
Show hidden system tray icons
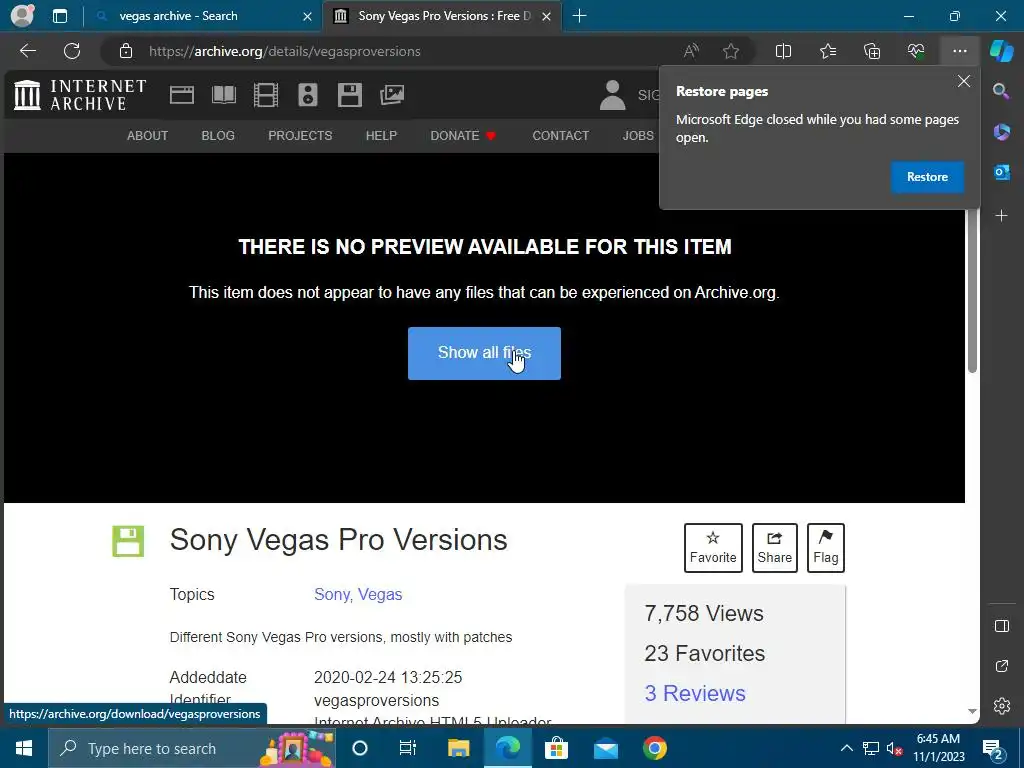[x=846, y=748]
